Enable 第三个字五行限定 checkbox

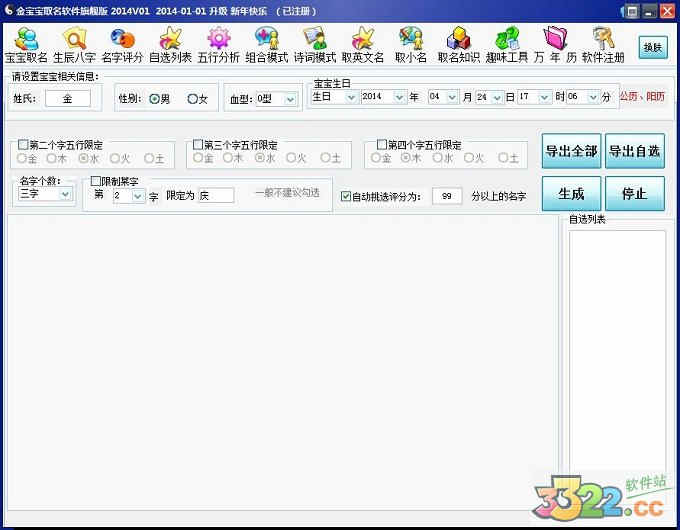click(x=198, y=144)
